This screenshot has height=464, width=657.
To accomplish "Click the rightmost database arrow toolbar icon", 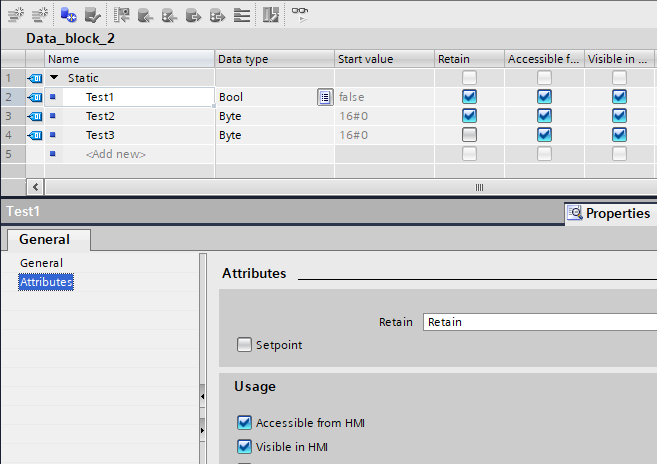I will coord(217,14).
